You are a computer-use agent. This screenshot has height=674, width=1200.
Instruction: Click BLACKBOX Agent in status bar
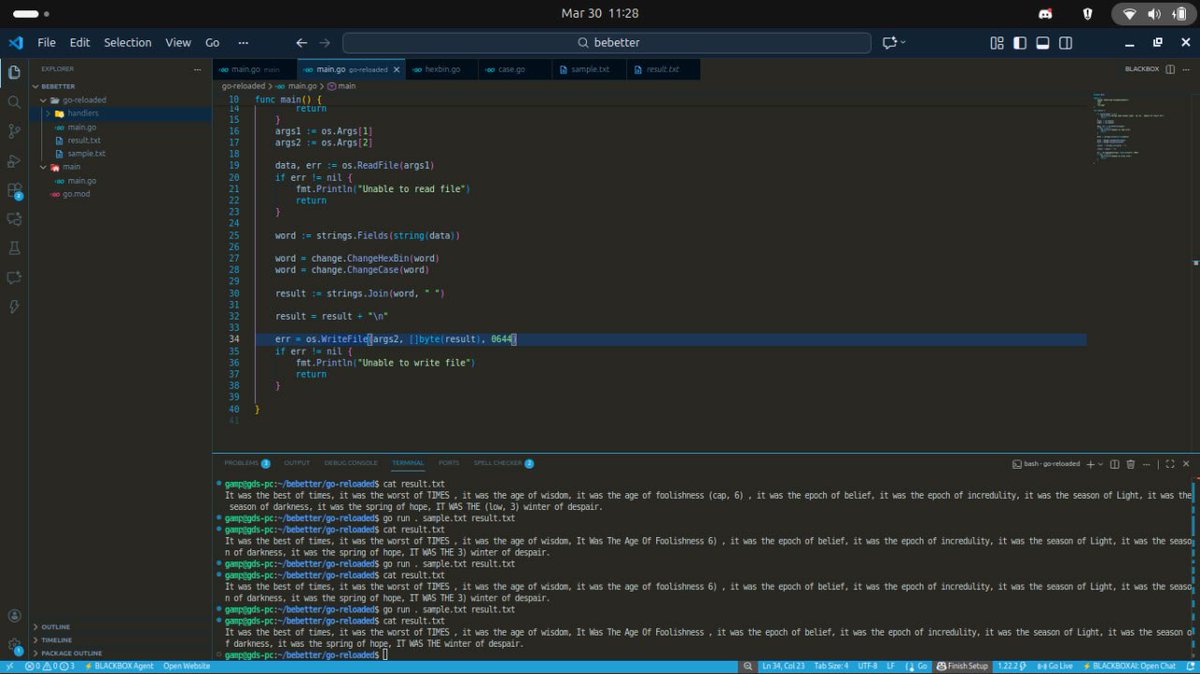(119, 666)
